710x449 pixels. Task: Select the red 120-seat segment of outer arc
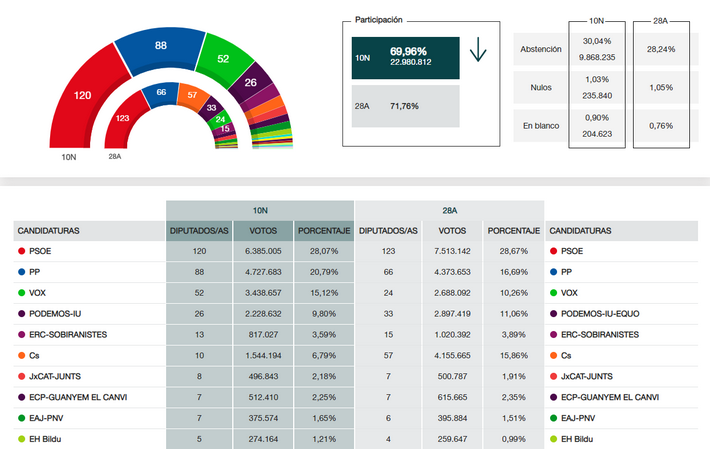tap(82, 96)
